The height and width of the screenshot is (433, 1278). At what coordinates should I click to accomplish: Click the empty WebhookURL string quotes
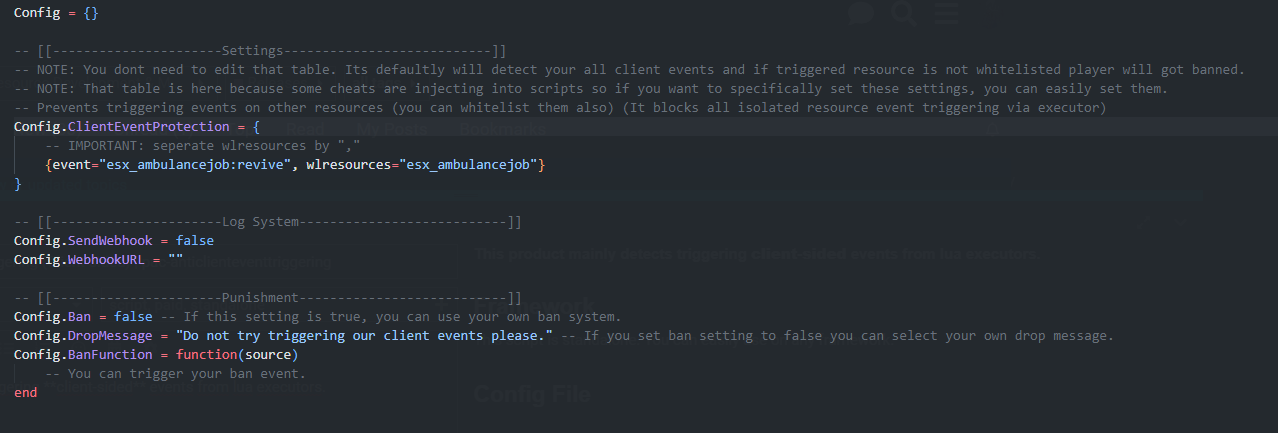(175, 259)
